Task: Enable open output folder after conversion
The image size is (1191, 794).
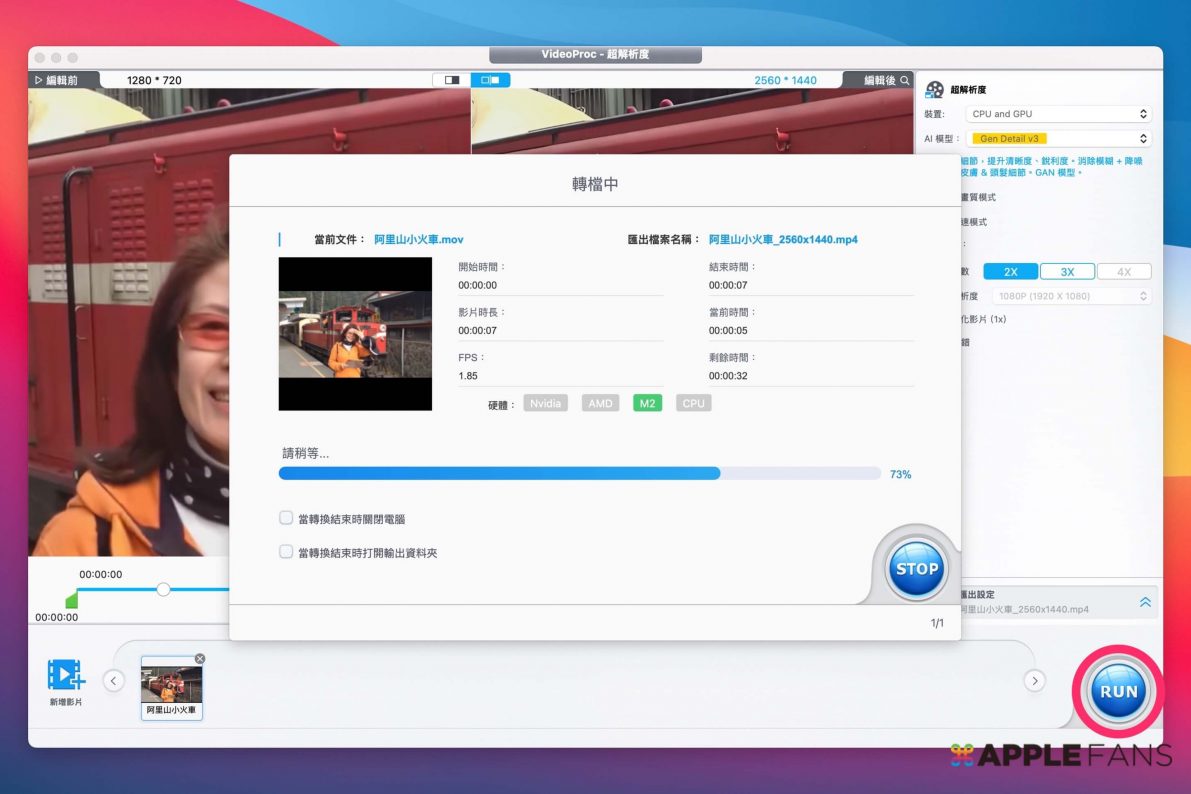Action: 286,552
